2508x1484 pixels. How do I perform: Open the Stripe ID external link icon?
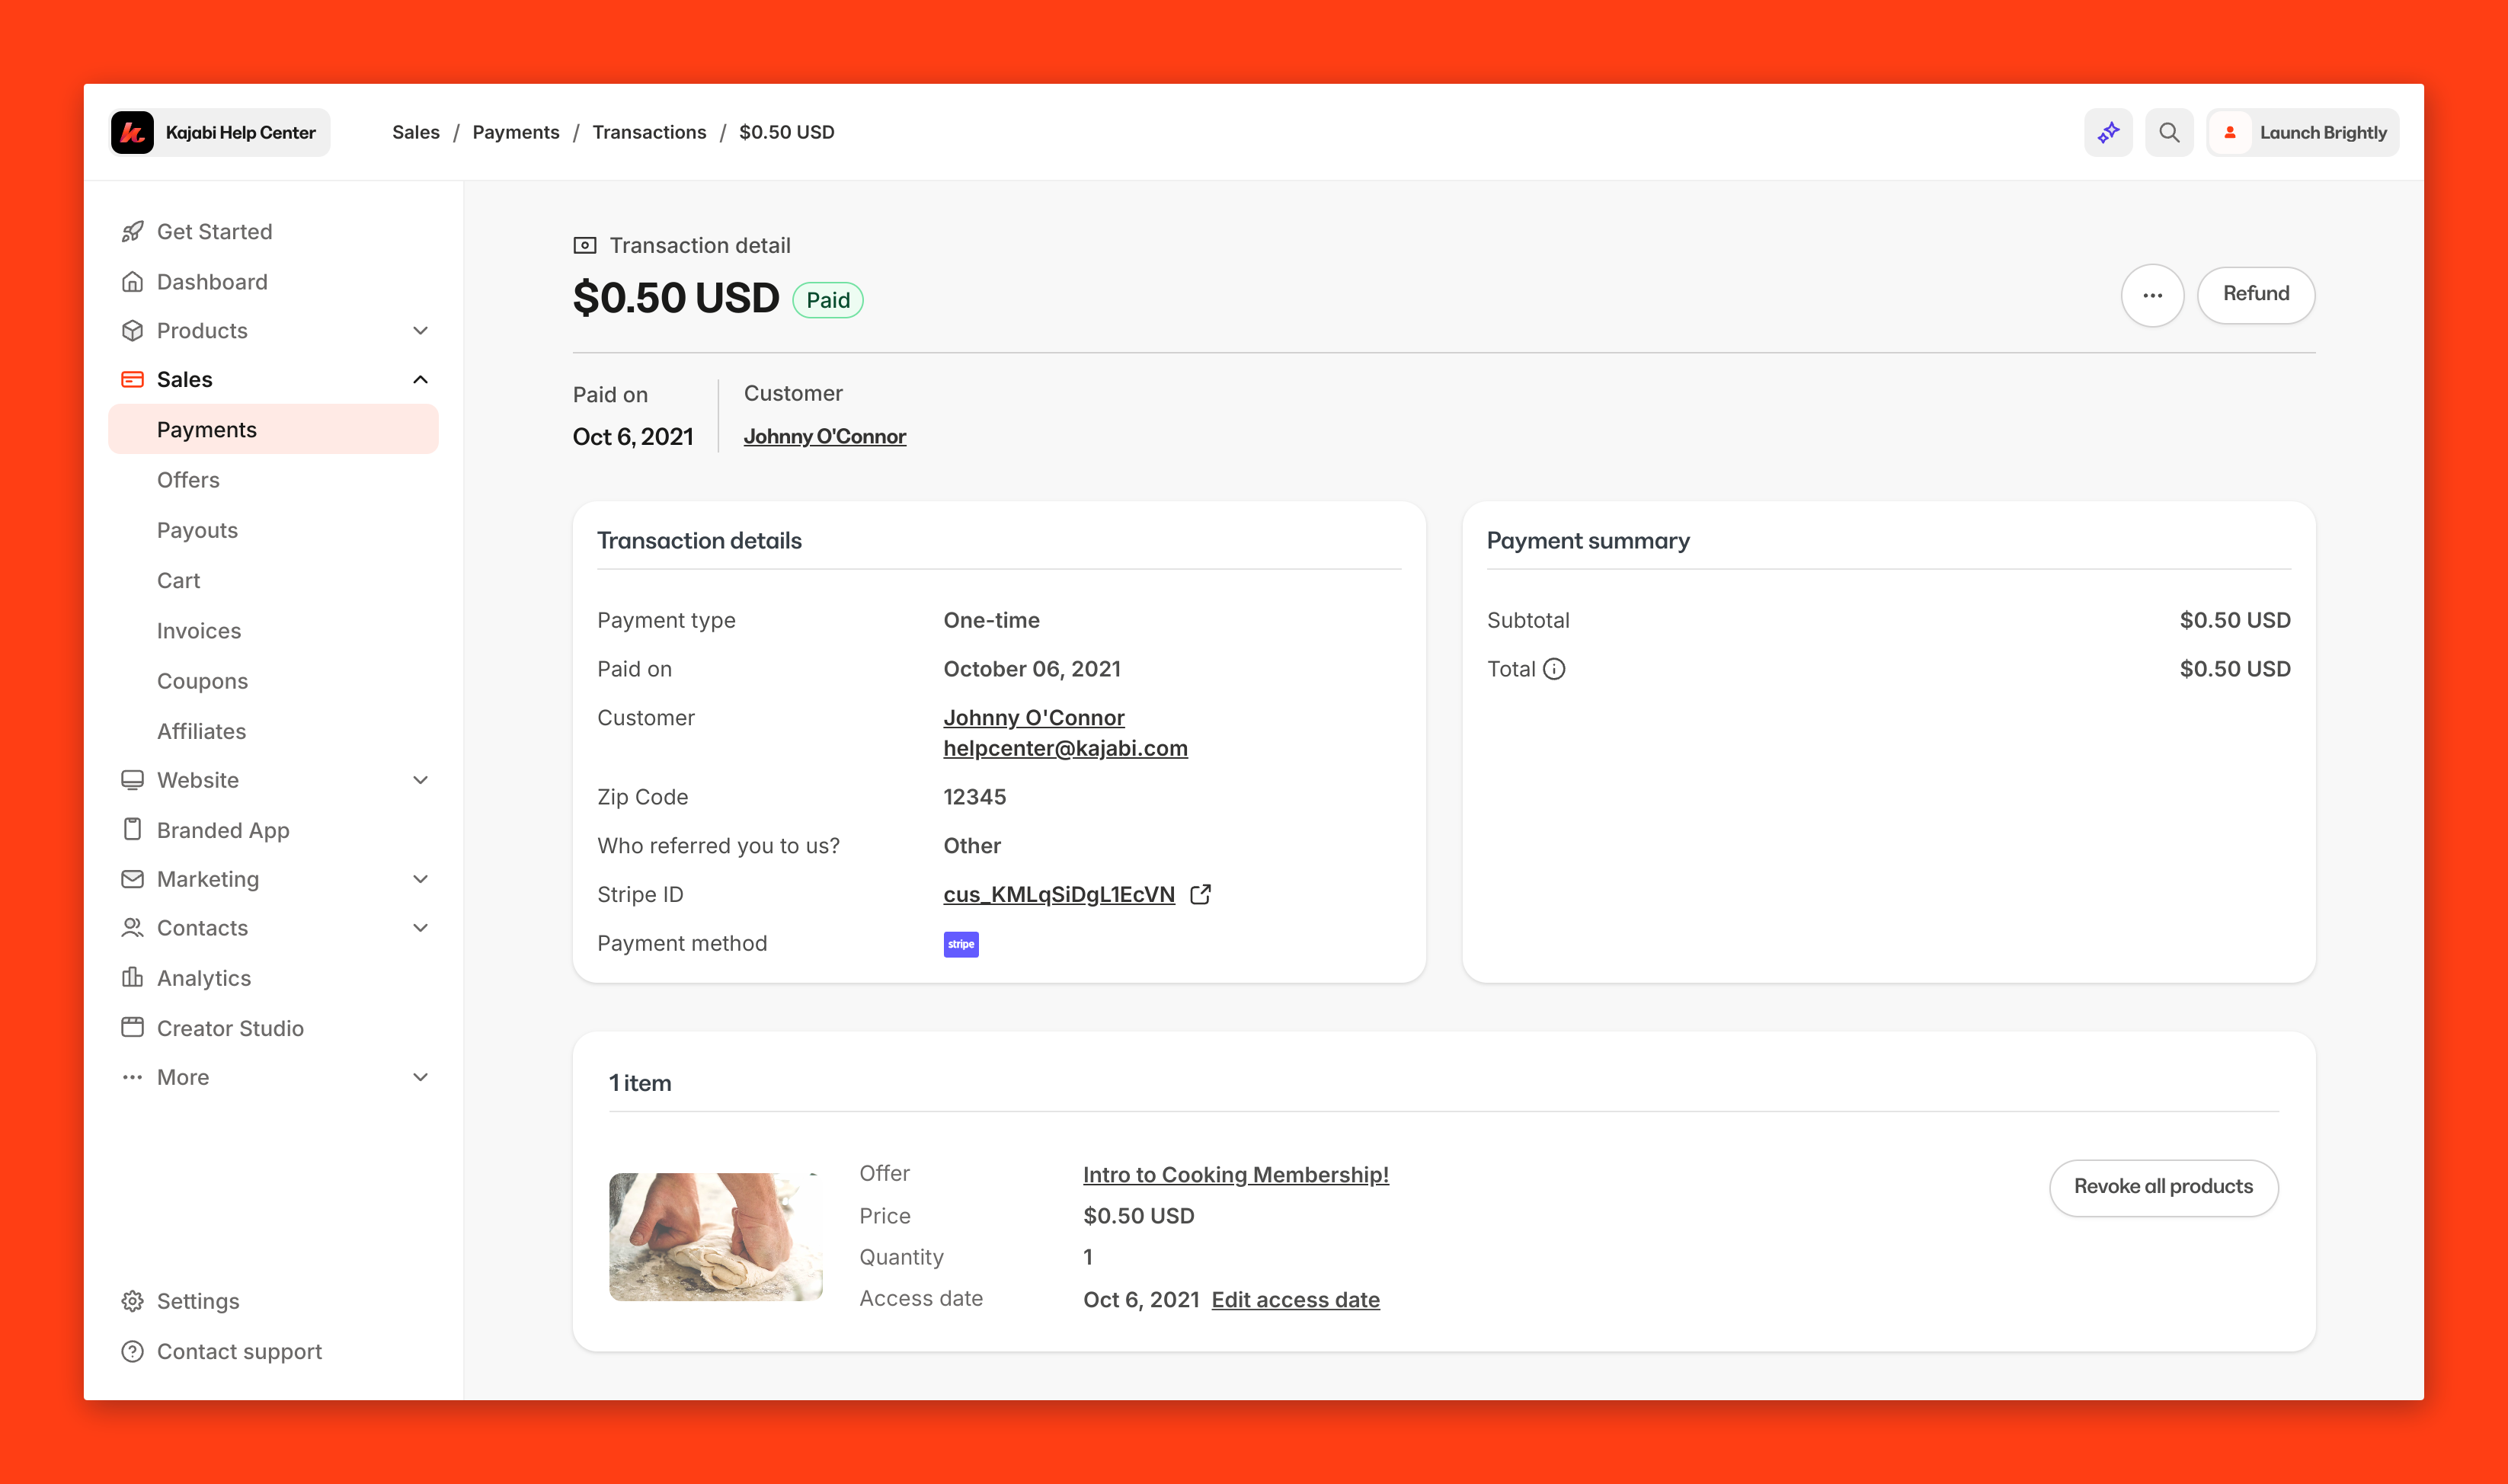click(1200, 894)
